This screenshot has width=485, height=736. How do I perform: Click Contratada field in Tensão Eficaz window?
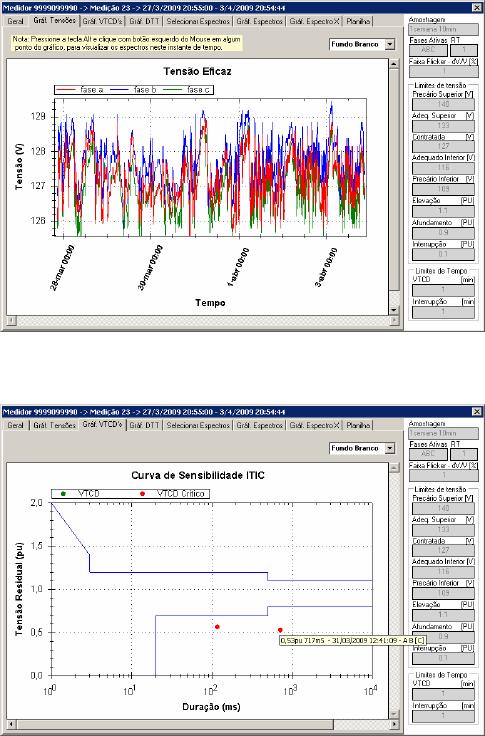tap(444, 146)
